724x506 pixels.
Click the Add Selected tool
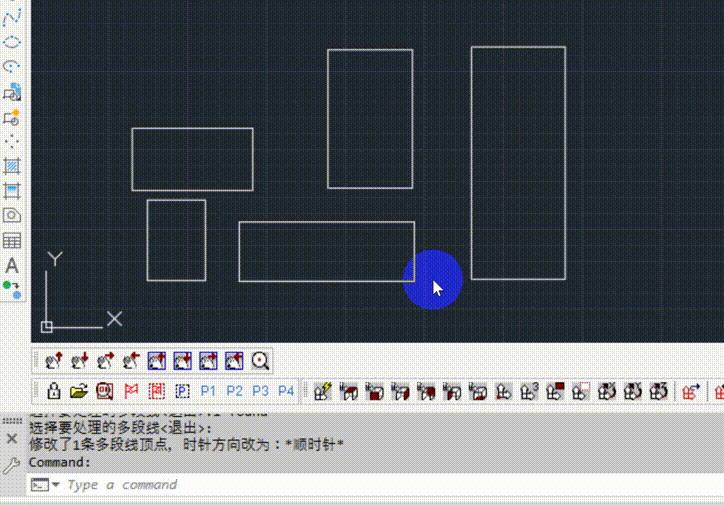click(x=12, y=290)
